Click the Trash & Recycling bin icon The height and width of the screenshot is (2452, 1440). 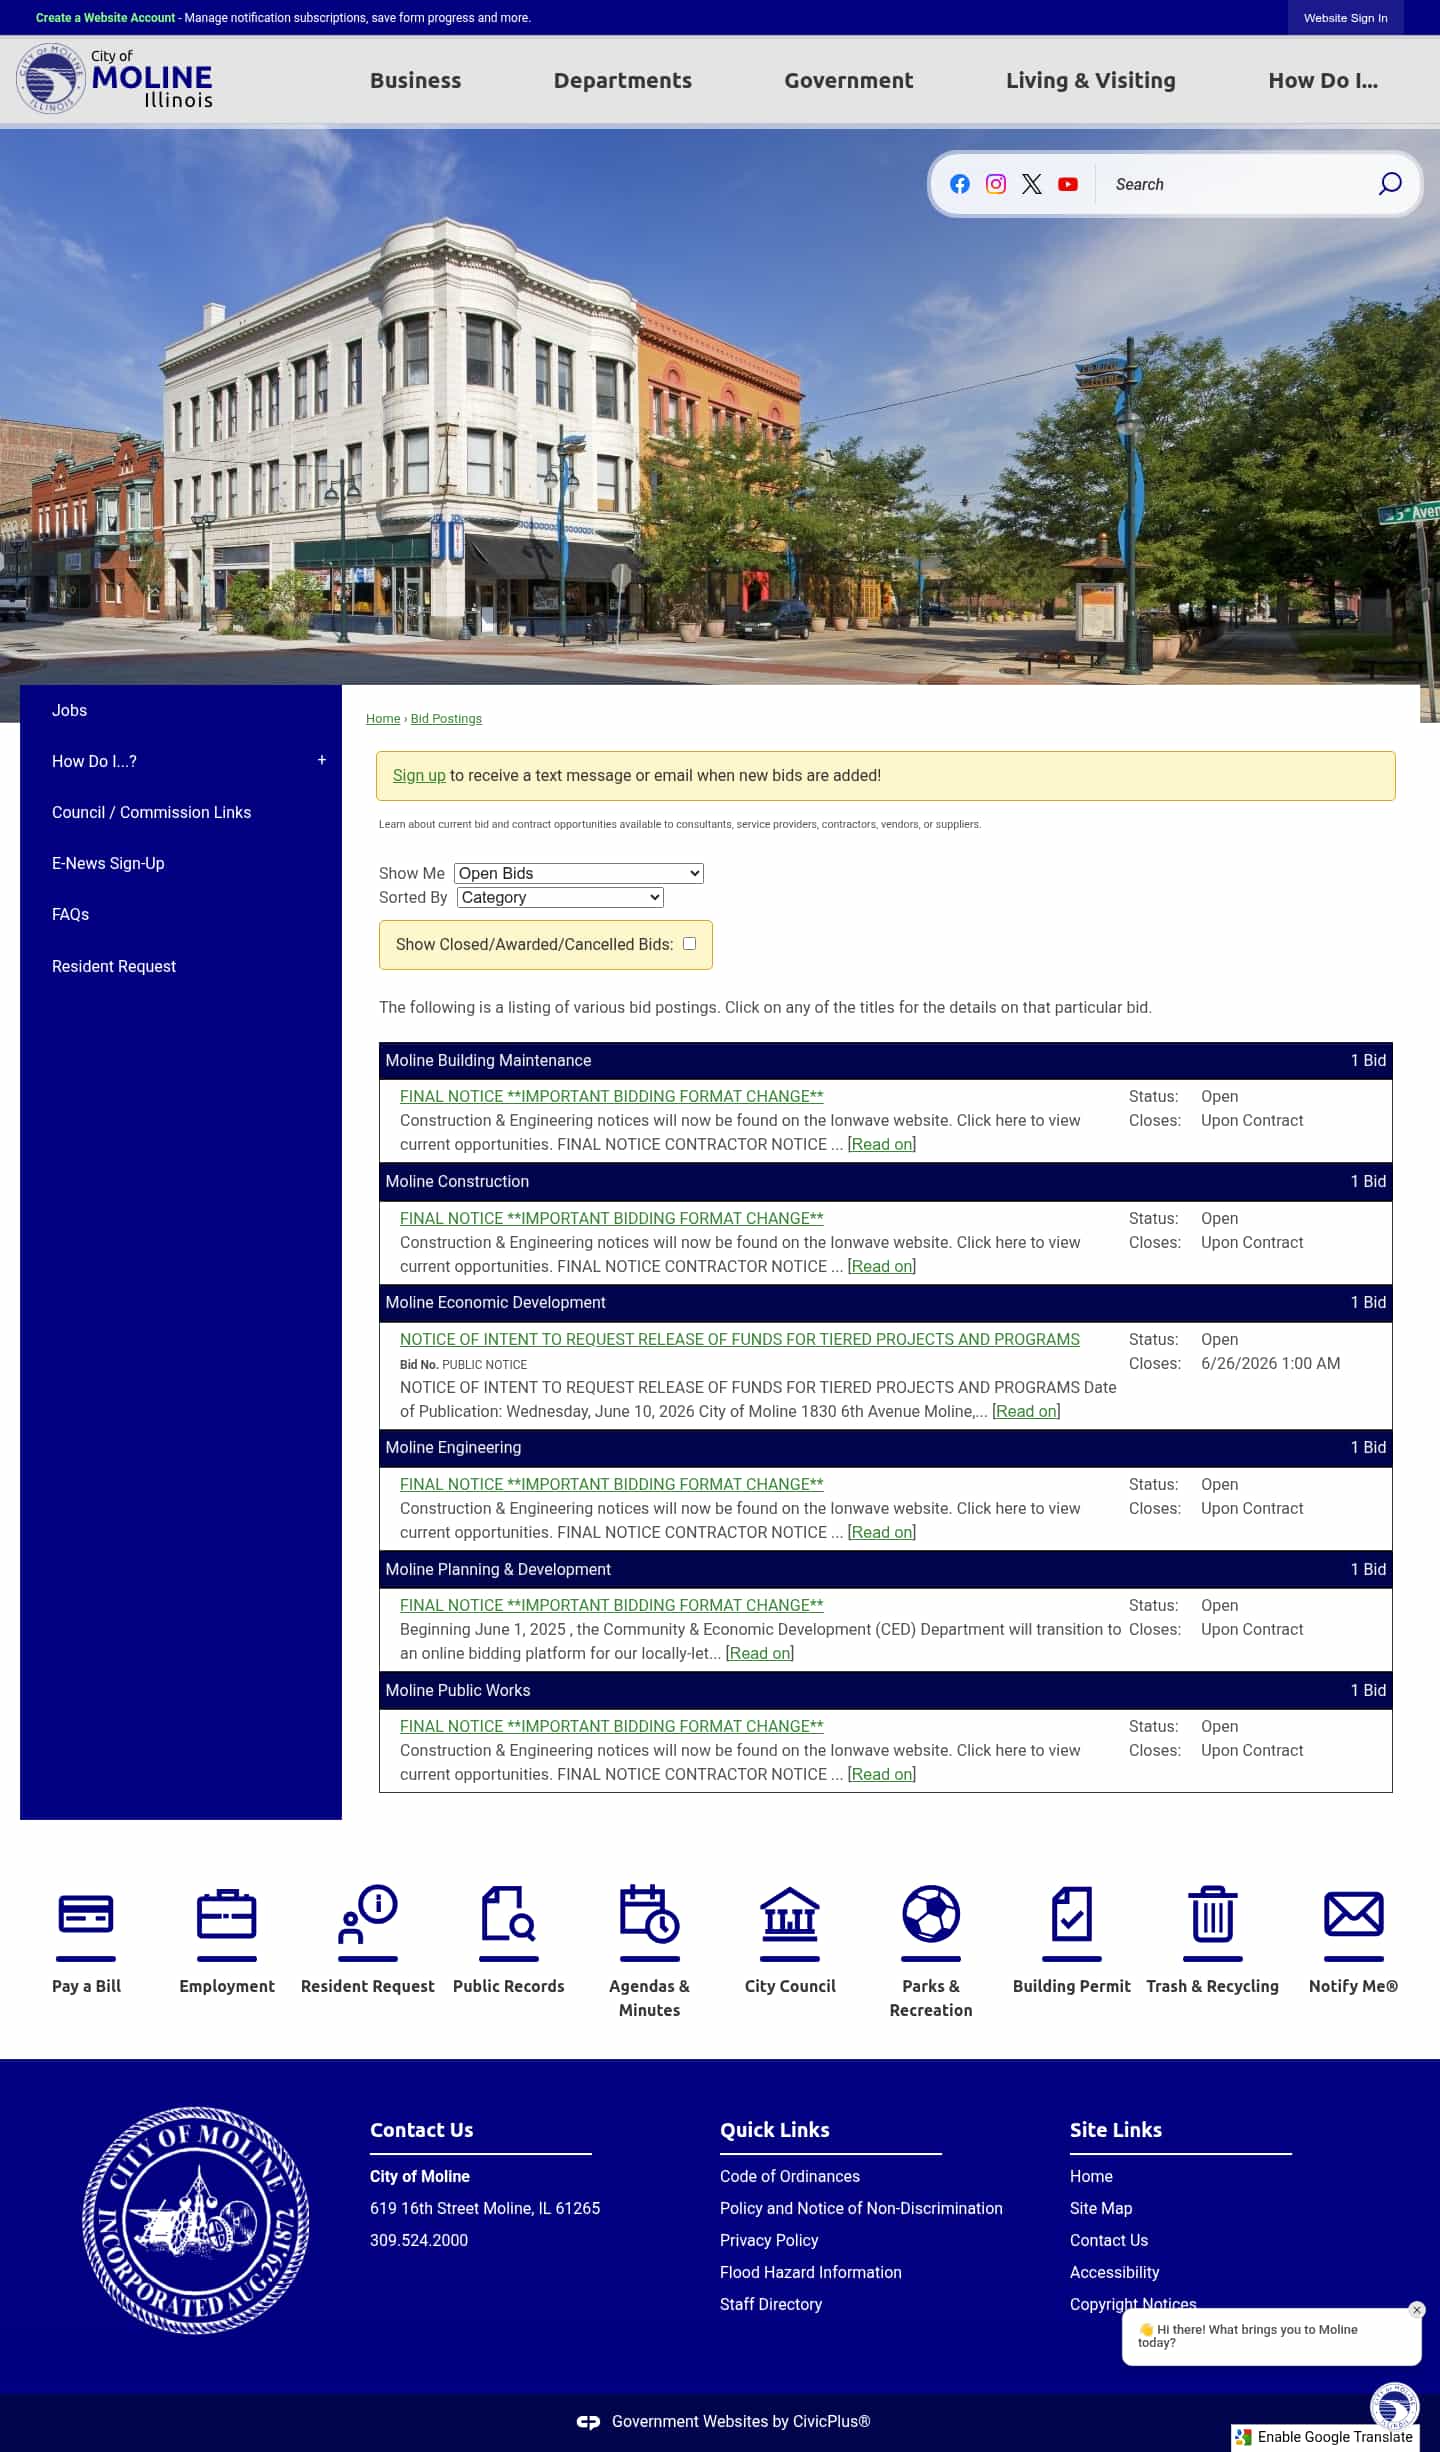pos(1213,1915)
